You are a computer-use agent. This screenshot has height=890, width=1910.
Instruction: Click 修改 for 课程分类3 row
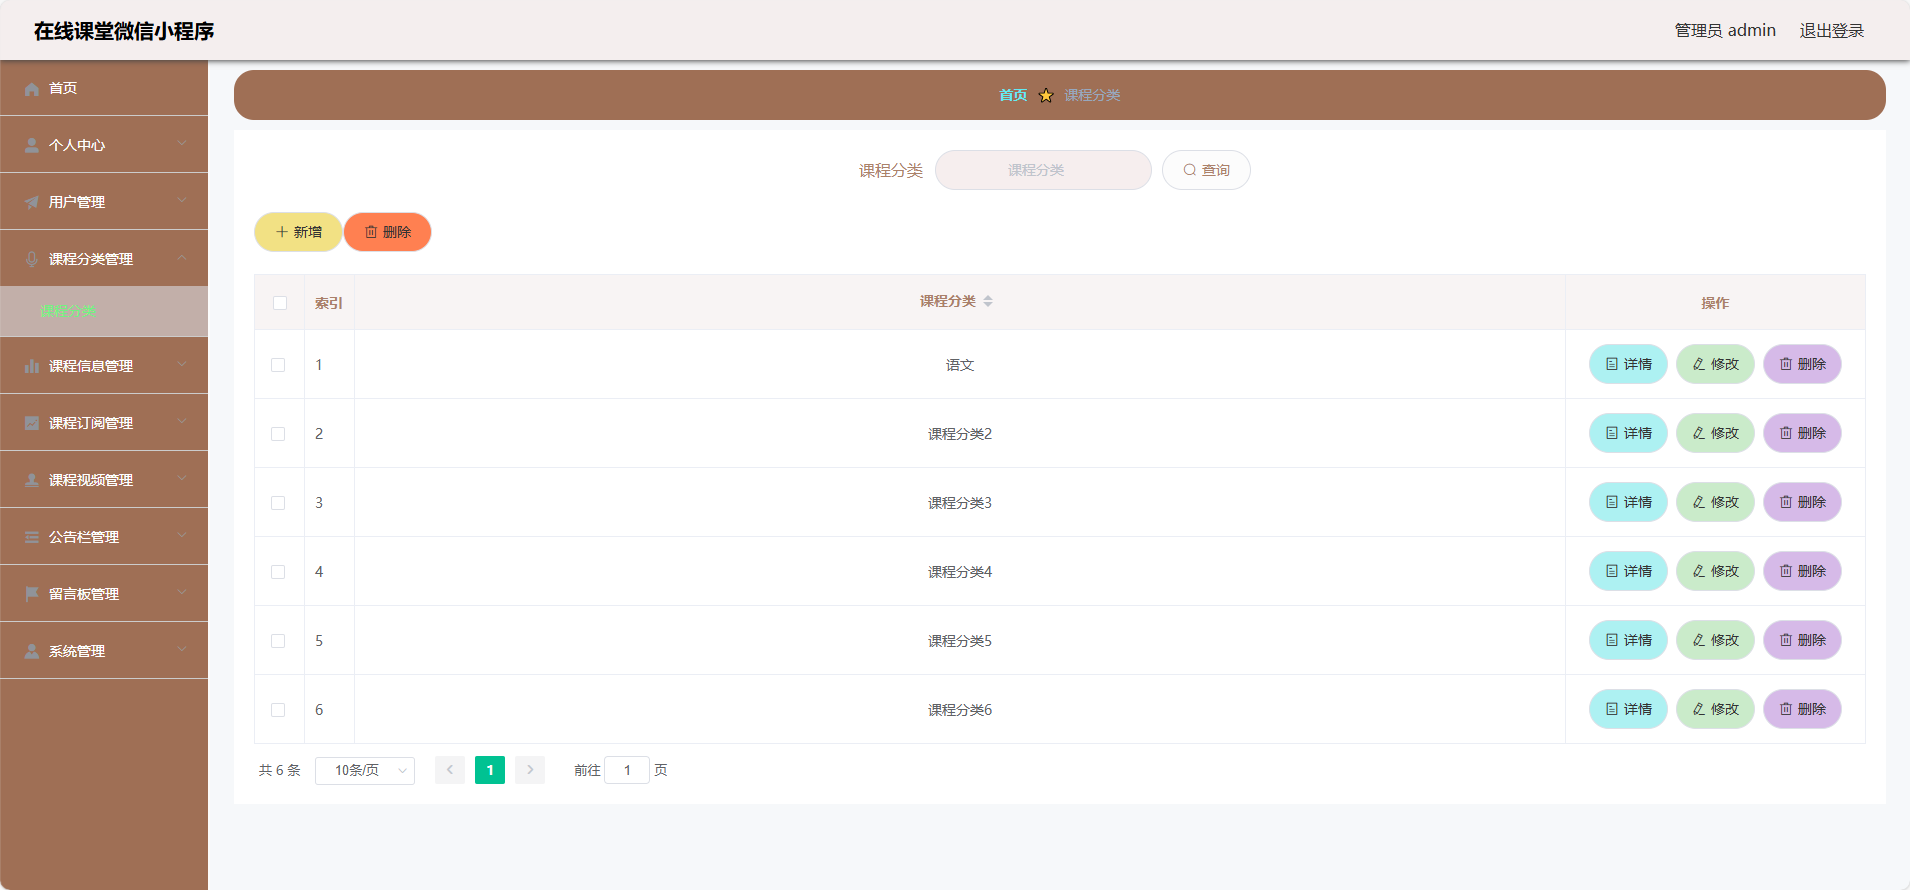(1715, 502)
